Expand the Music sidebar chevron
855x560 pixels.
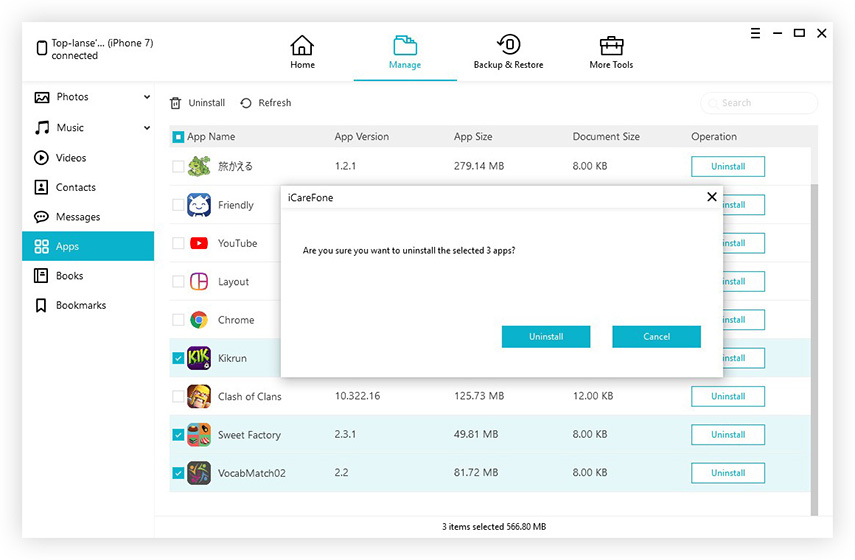click(x=147, y=128)
